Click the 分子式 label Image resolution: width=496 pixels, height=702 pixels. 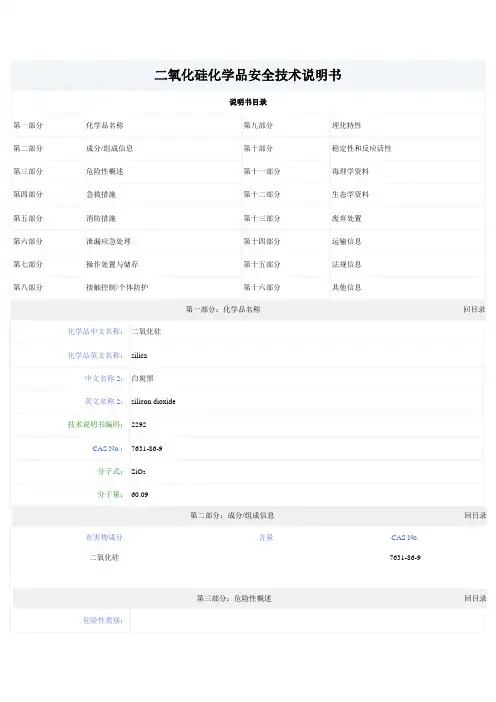click(x=110, y=471)
